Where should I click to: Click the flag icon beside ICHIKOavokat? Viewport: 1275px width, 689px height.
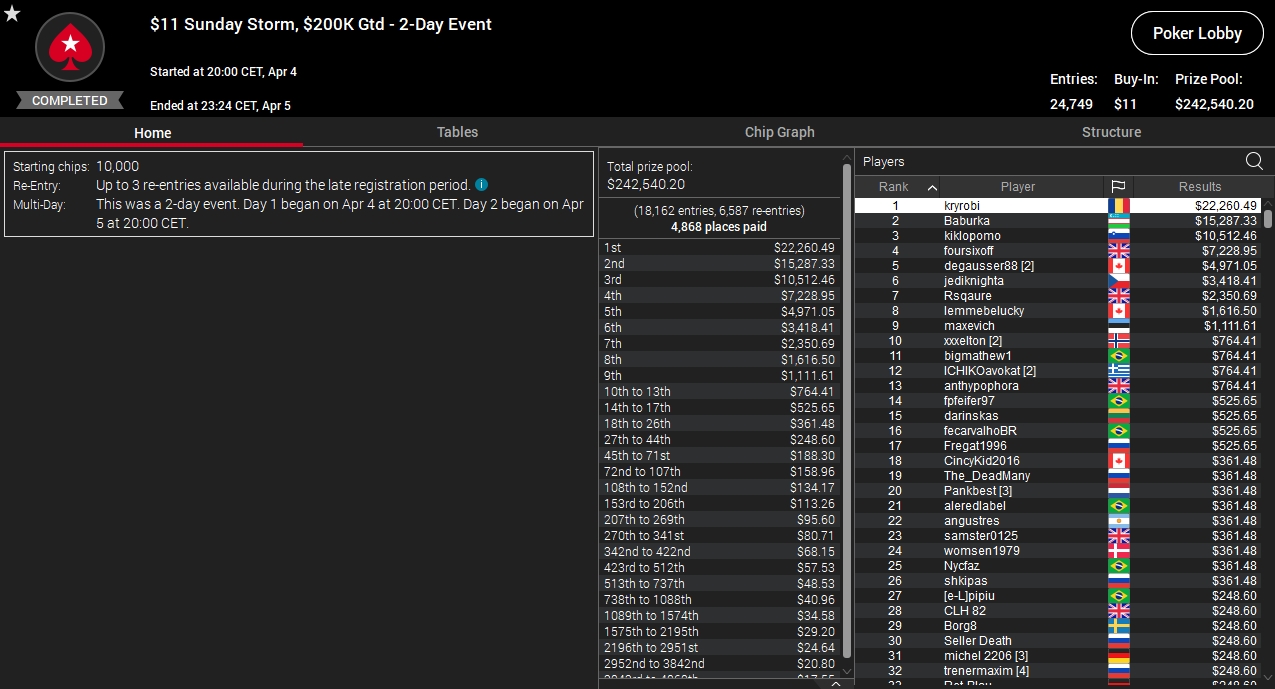click(x=1118, y=371)
